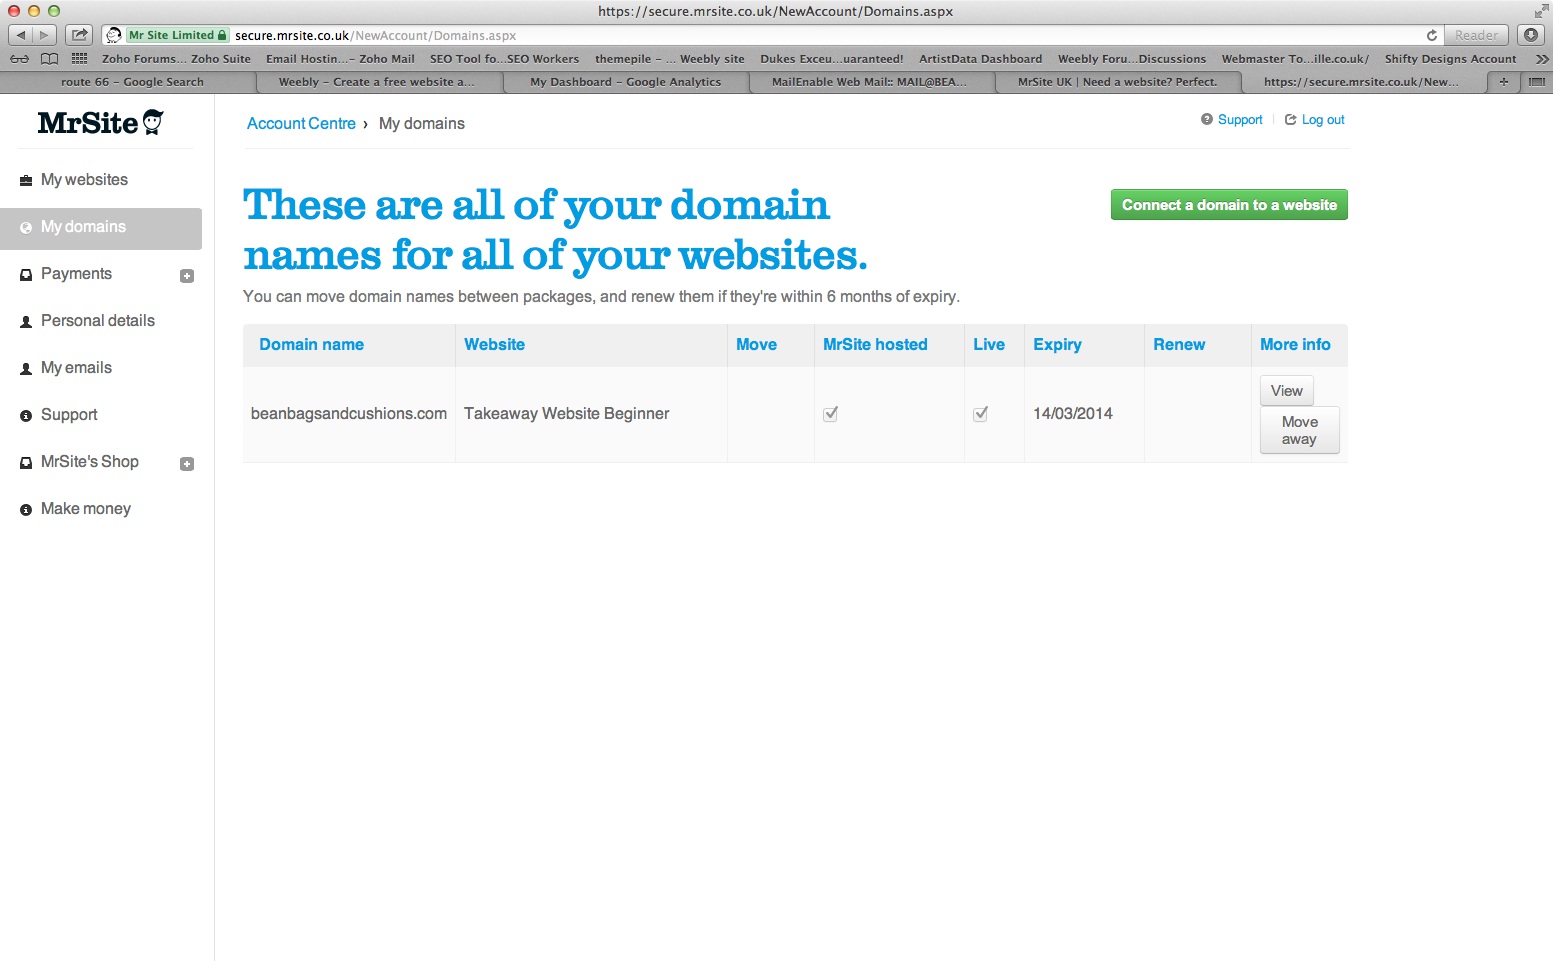Viewport: 1553px width, 961px height.
Task: Open Shifty Designs Account bookmark
Action: (x=1450, y=59)
